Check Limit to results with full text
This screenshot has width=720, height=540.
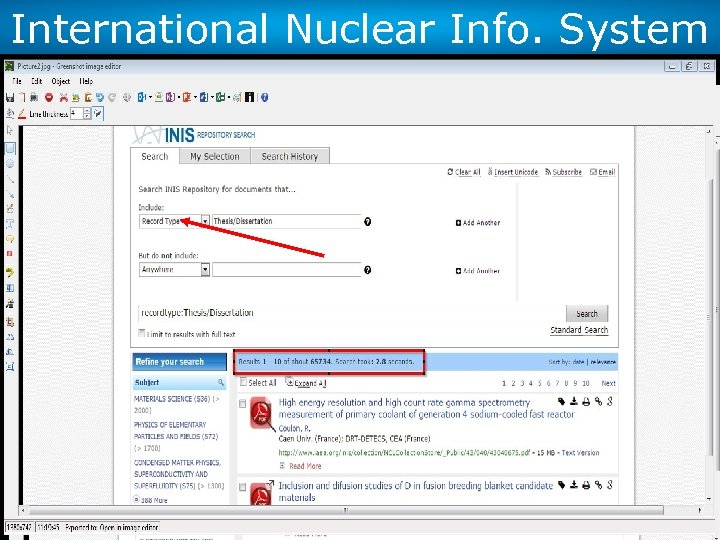pos(141,333)
